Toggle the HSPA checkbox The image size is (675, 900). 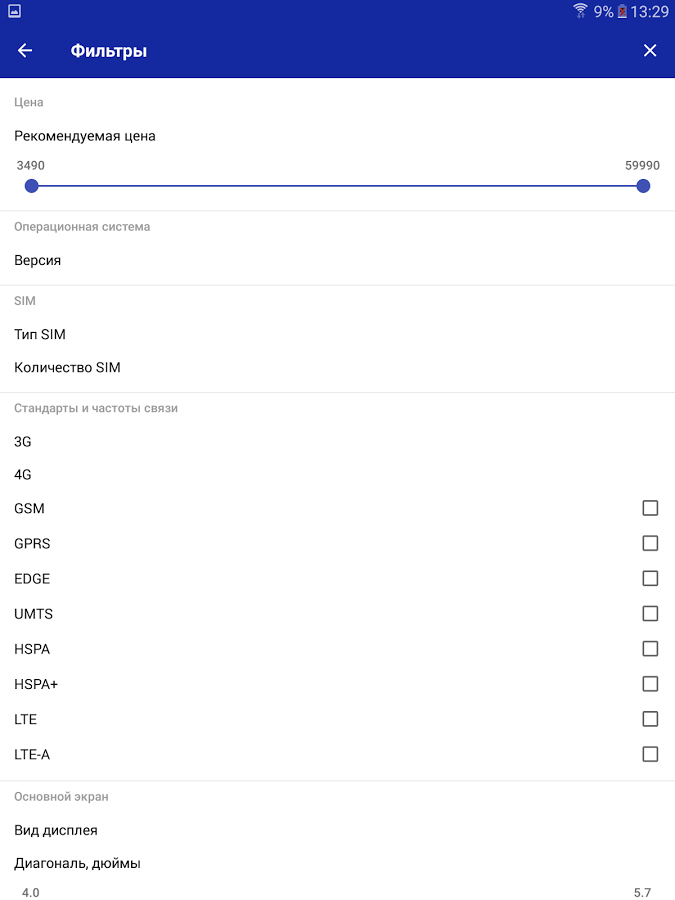pyautogui.click(x=650, y=649)
